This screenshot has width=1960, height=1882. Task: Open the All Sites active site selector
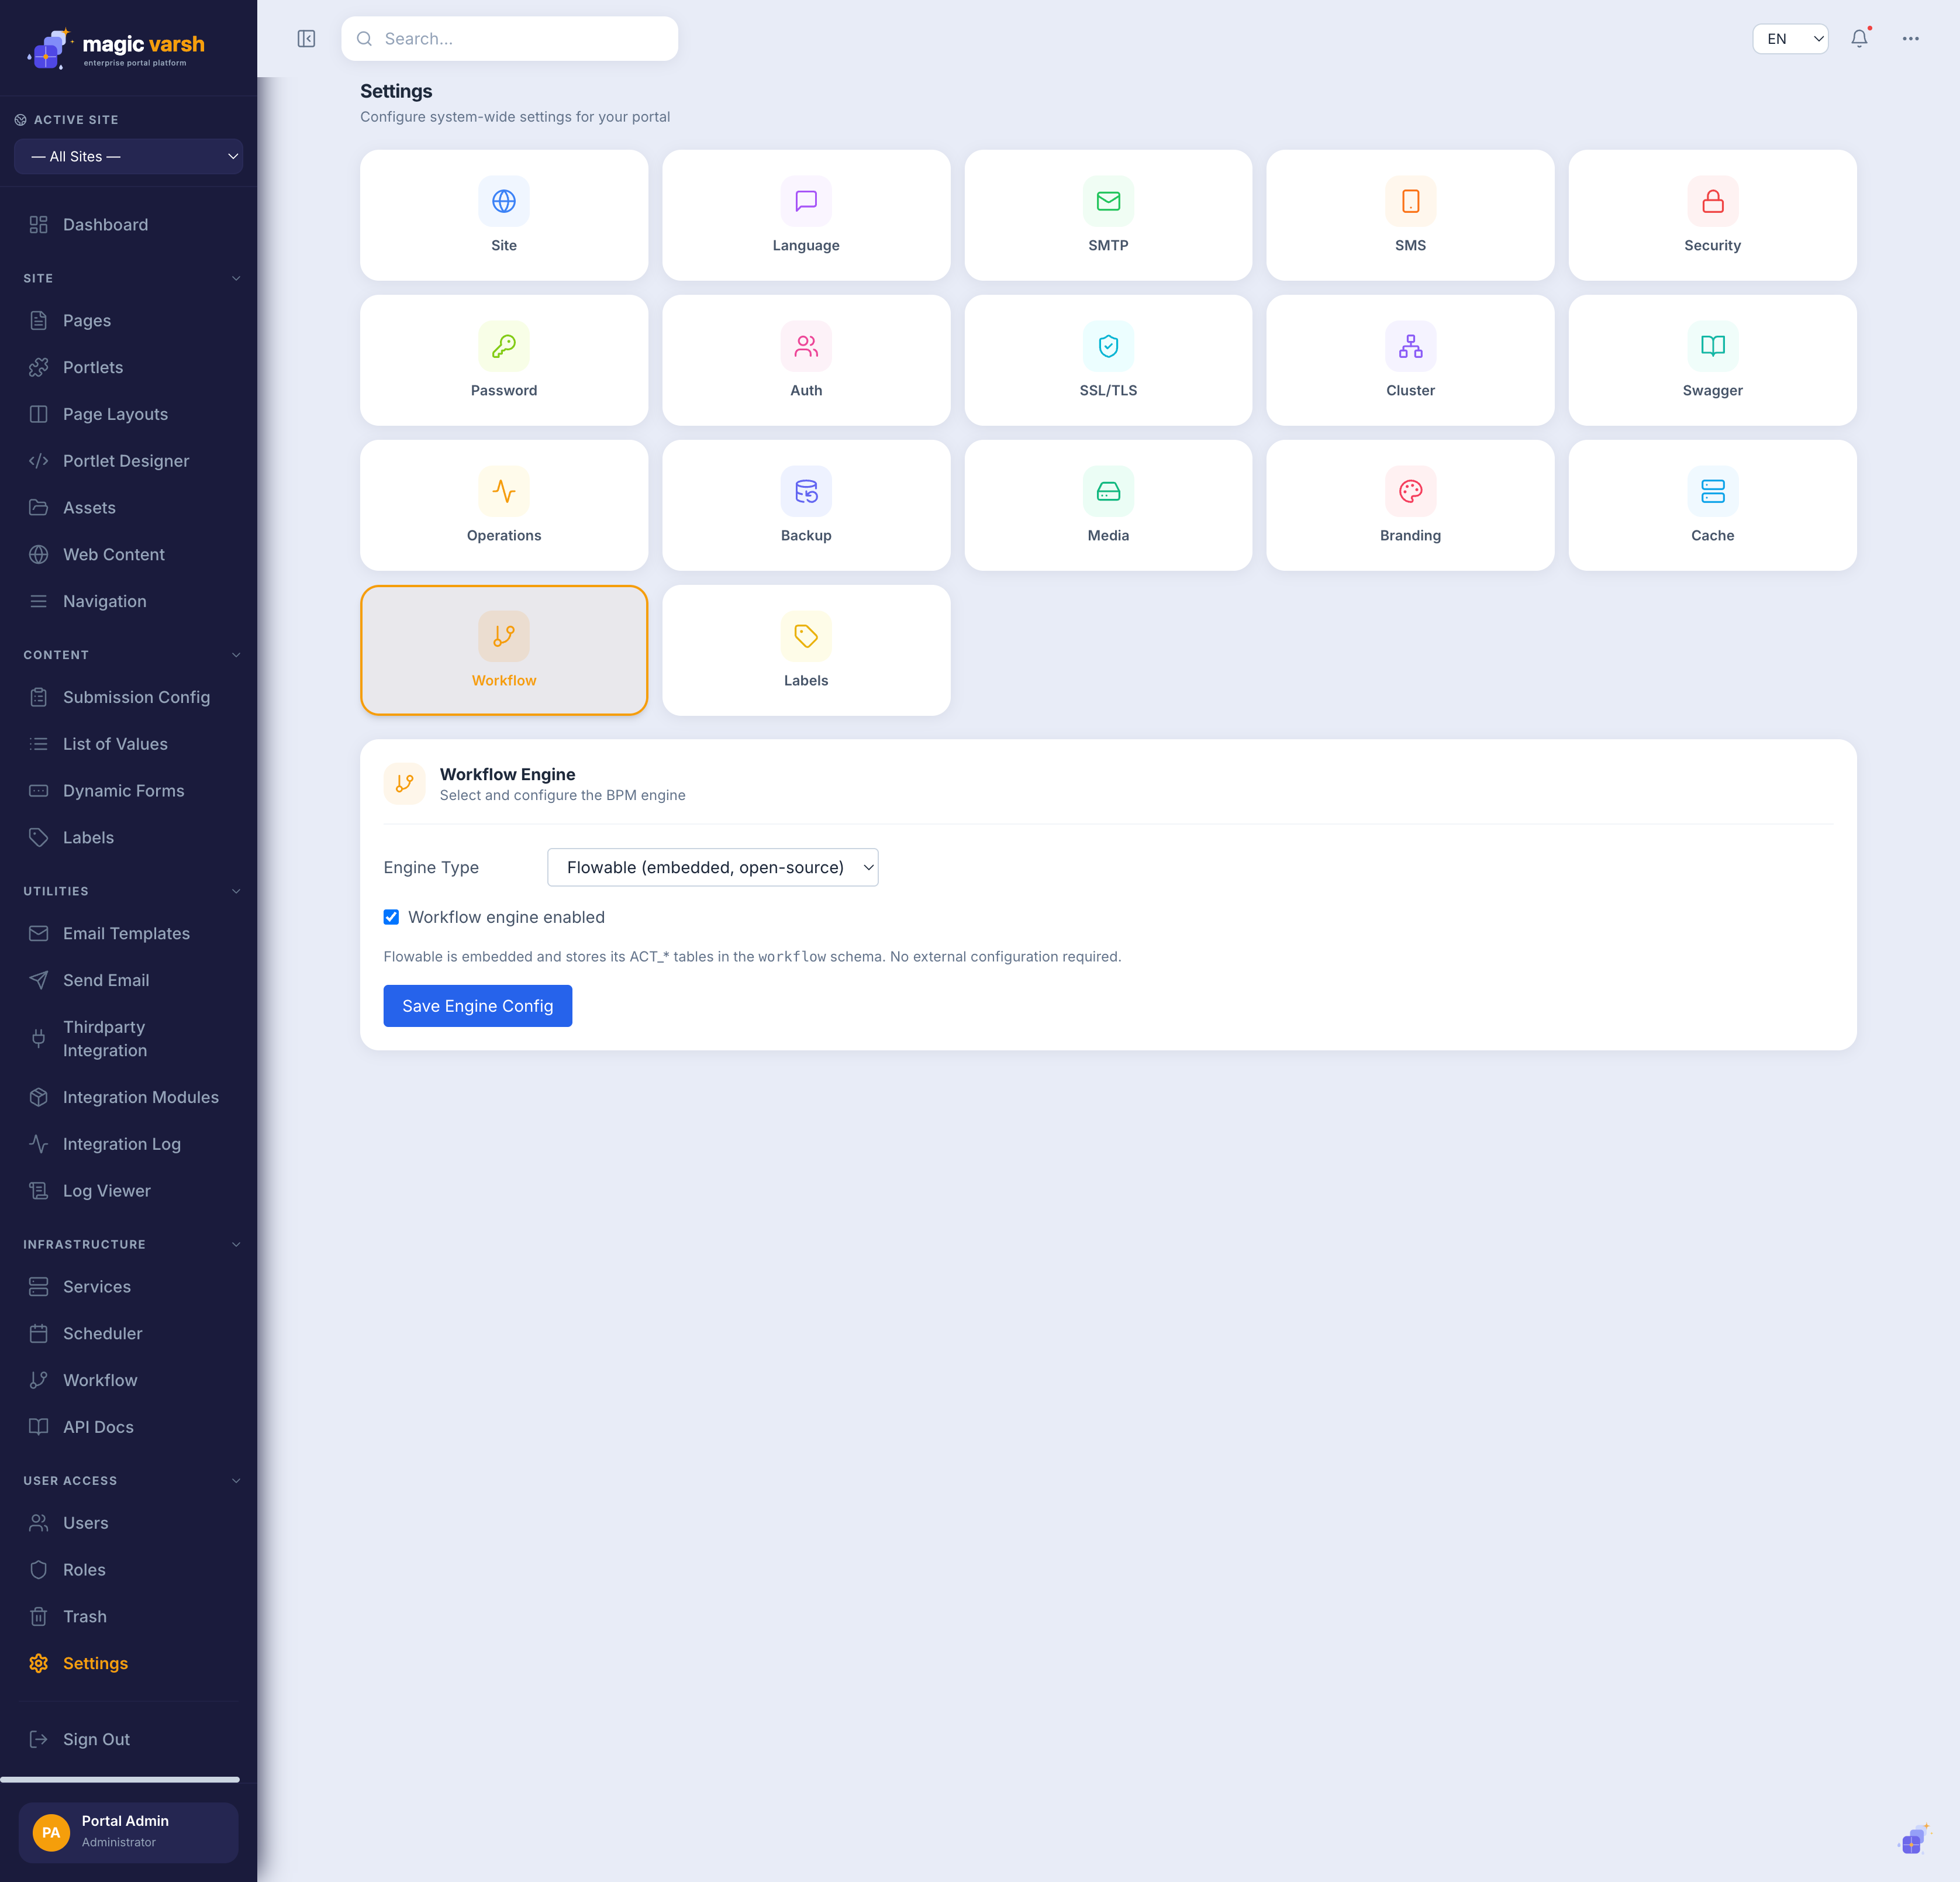tap(128, 156)
